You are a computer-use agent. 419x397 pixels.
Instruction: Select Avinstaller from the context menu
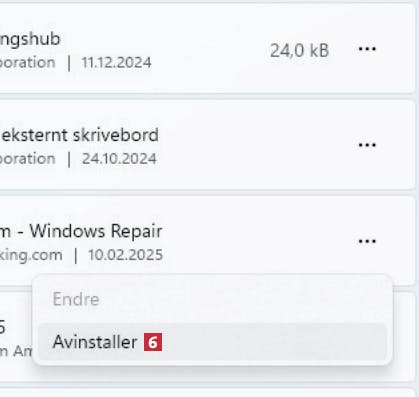[x=213, y=342]
